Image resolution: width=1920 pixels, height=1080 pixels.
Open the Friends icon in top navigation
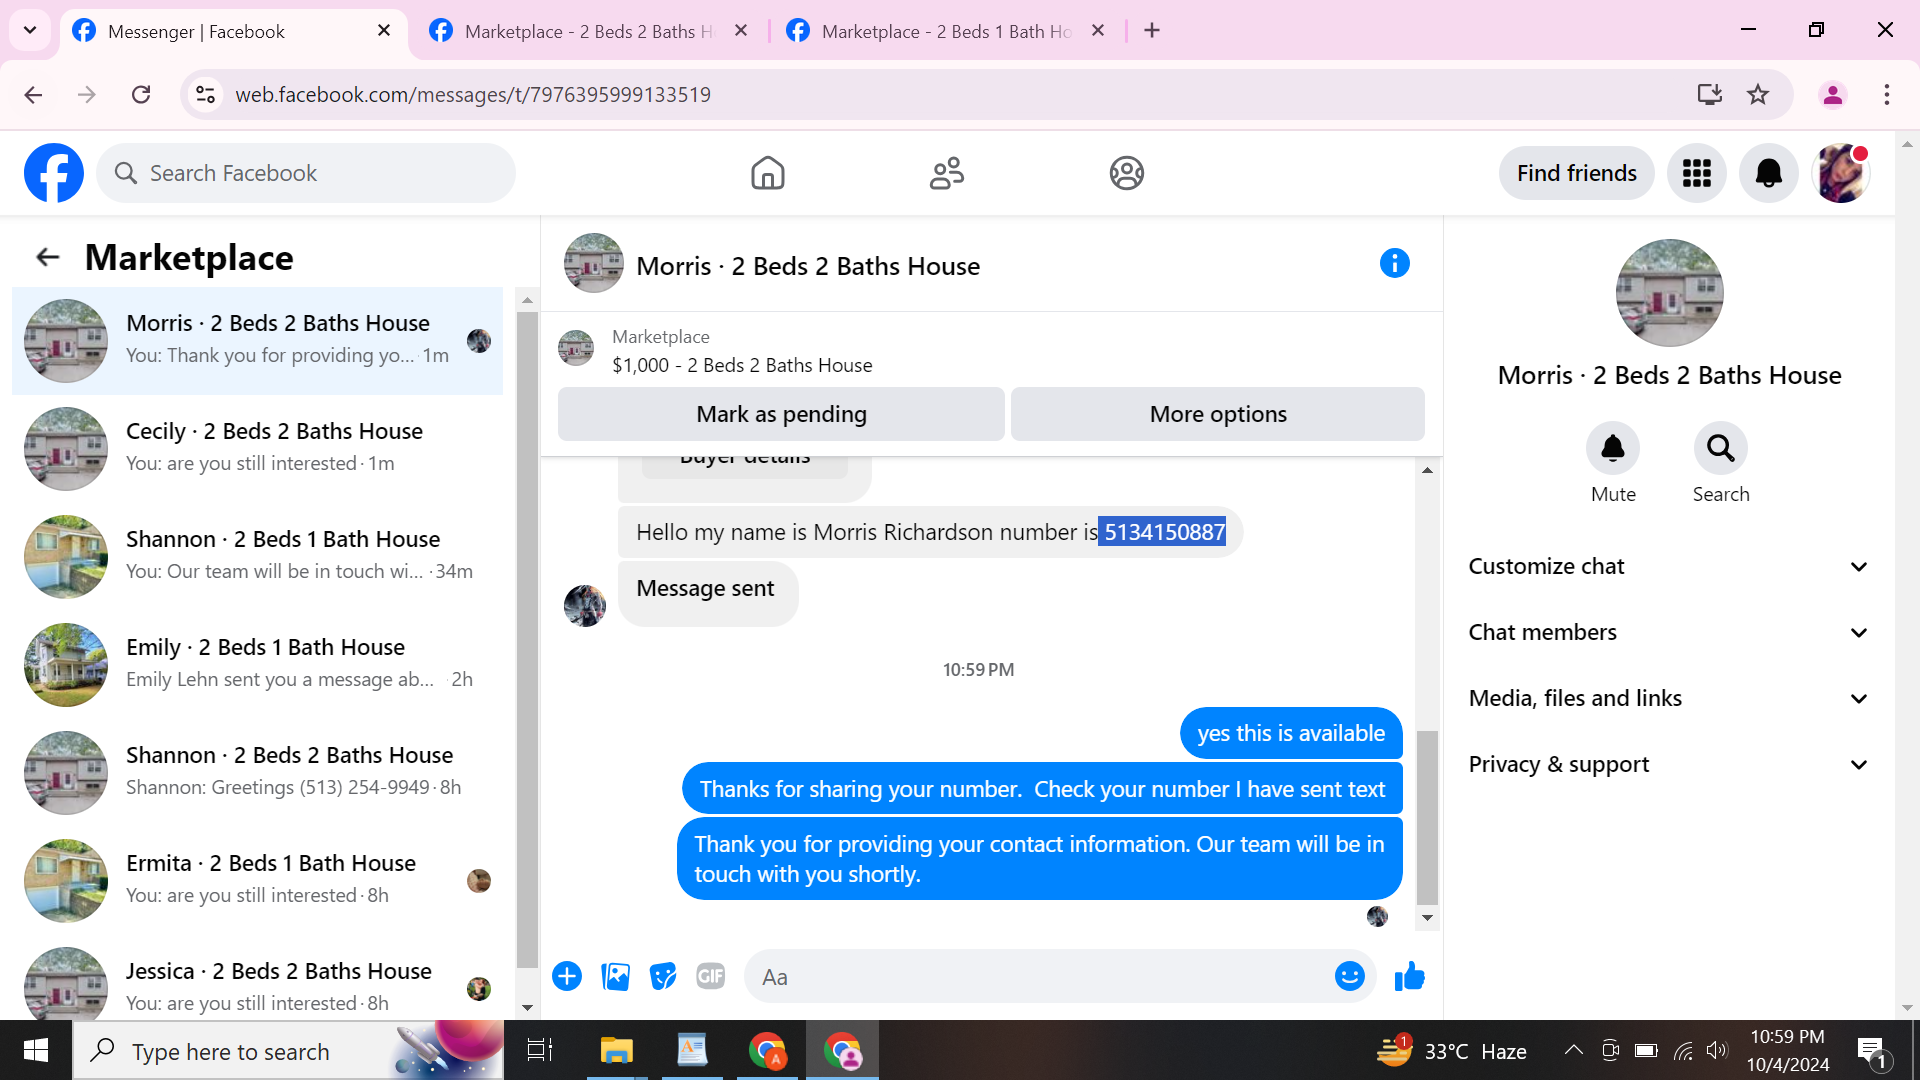tap(947, 173)
